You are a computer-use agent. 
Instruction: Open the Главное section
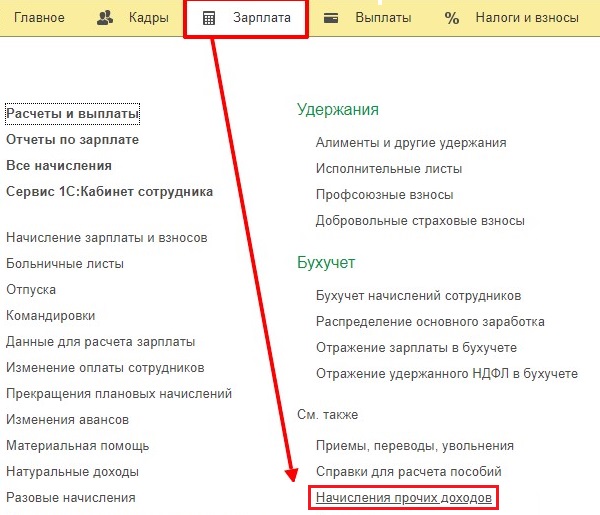[39, 18]
